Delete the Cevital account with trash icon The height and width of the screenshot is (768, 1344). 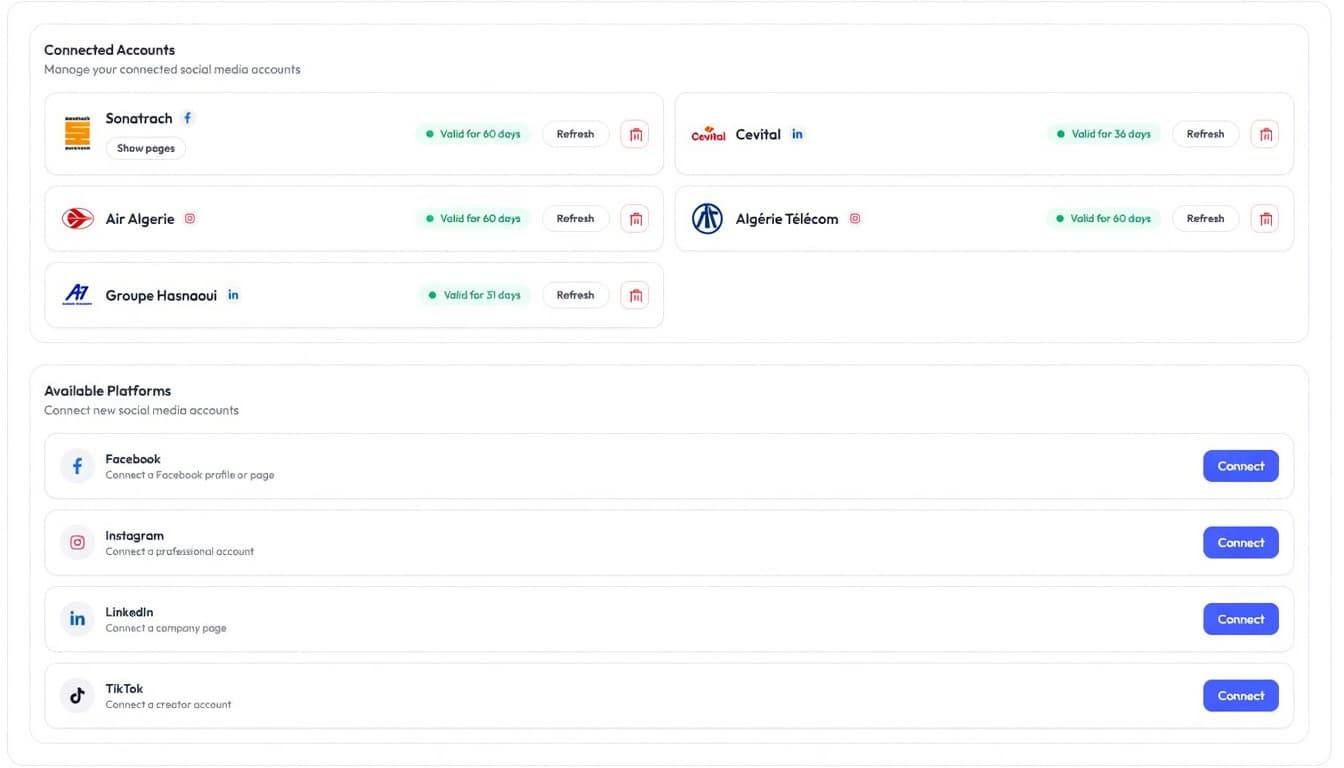click(1265, 134)
